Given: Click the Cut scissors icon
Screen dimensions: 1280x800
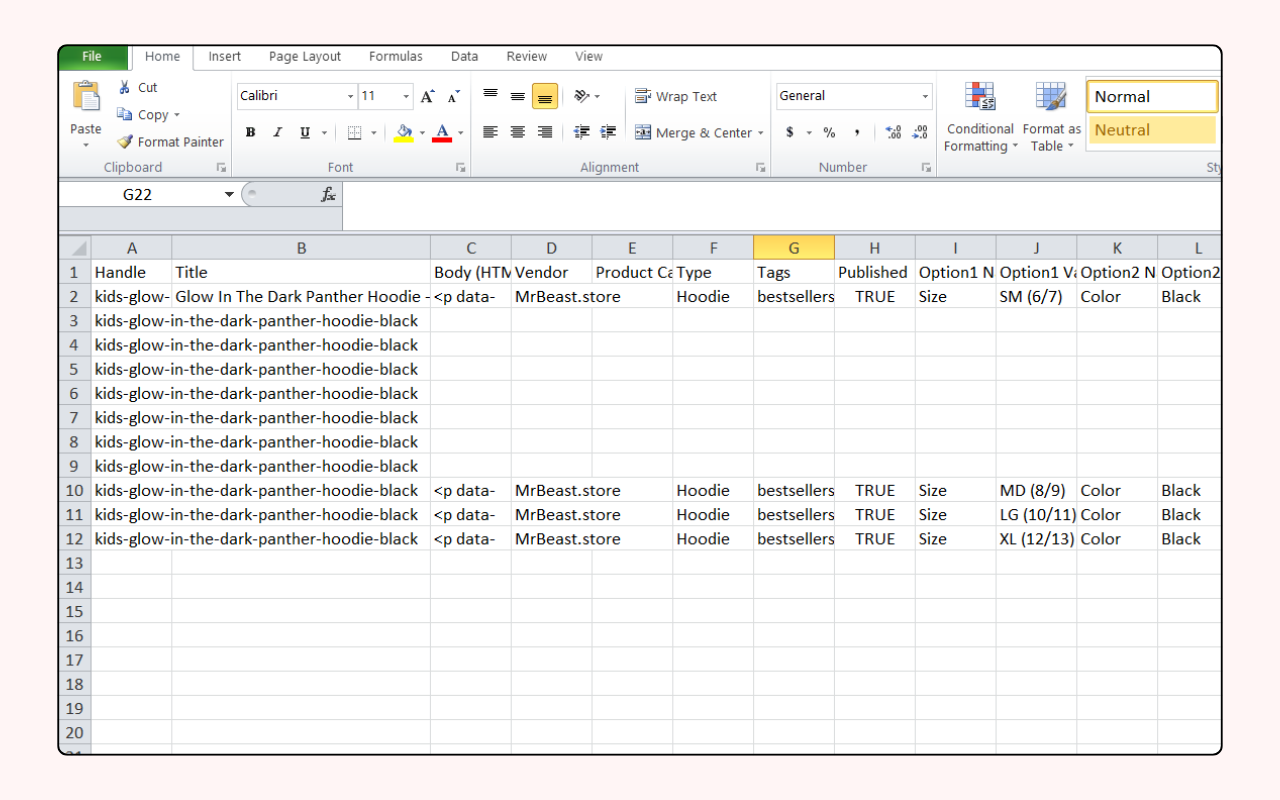Looking at the screenshot, I should (x=125, y=87).
